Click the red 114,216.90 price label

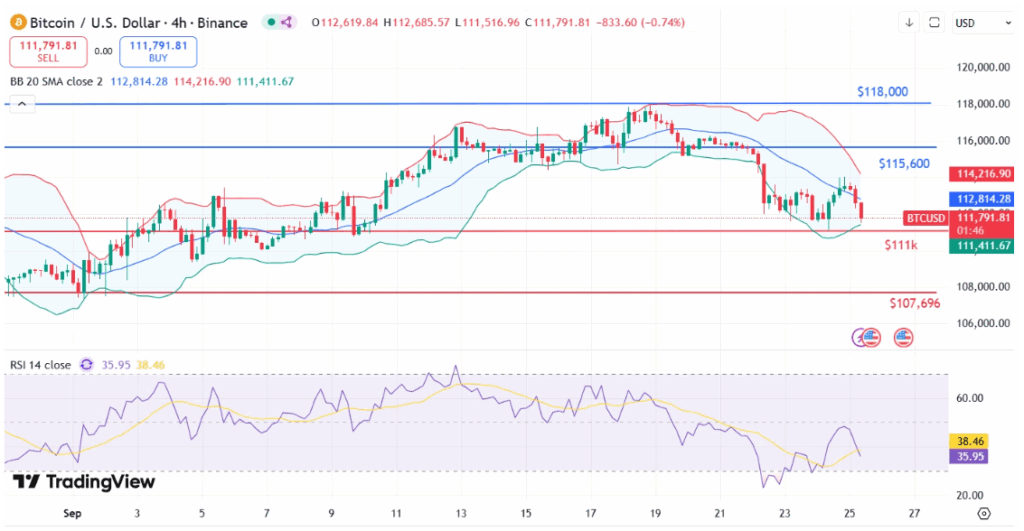tap(981, 174)
